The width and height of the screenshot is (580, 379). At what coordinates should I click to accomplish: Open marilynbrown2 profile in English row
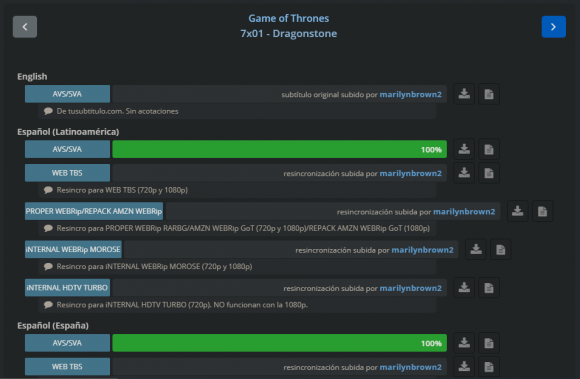point(411,94)
